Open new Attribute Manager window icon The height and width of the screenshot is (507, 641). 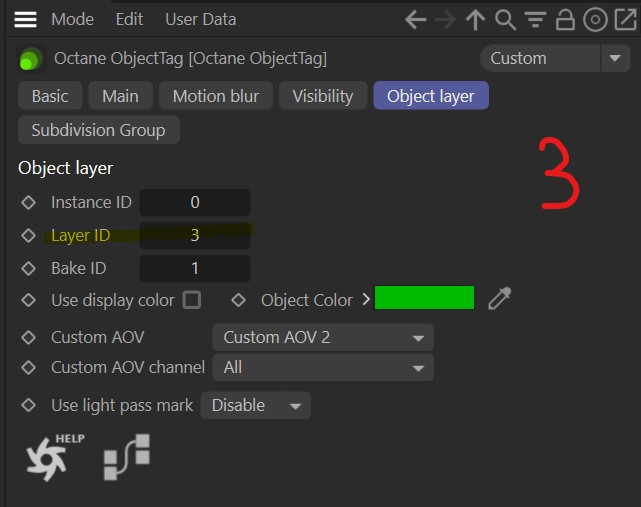click(625, 19)
